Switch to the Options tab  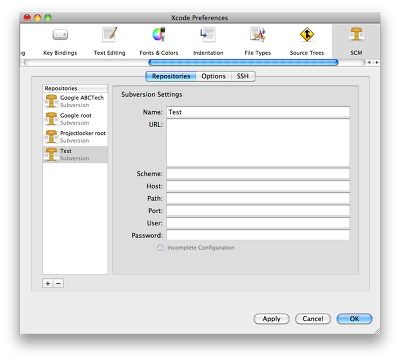pyautogui.click(x=213, y=76)
